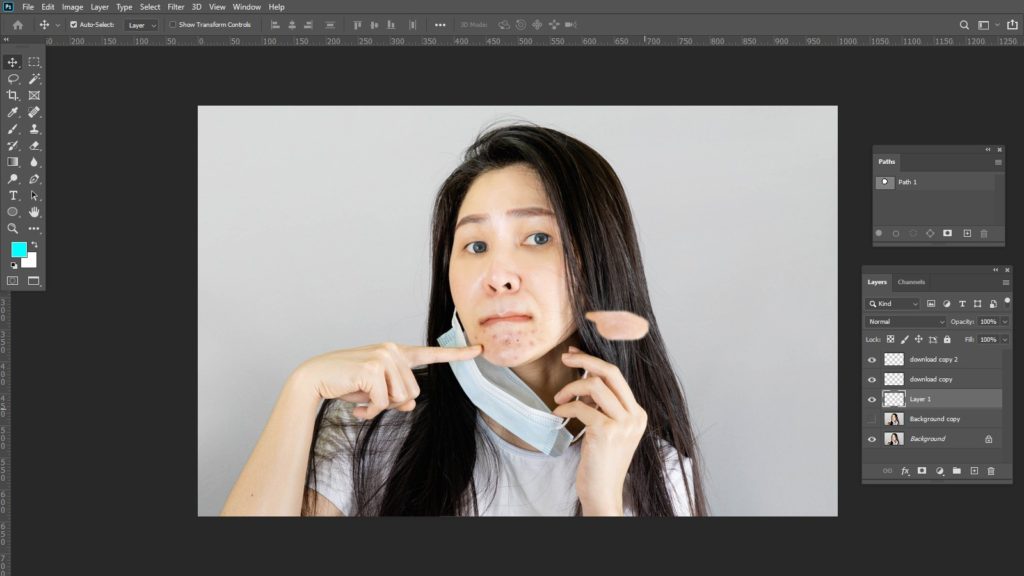Select the Blur tool

tap(34, 162)
